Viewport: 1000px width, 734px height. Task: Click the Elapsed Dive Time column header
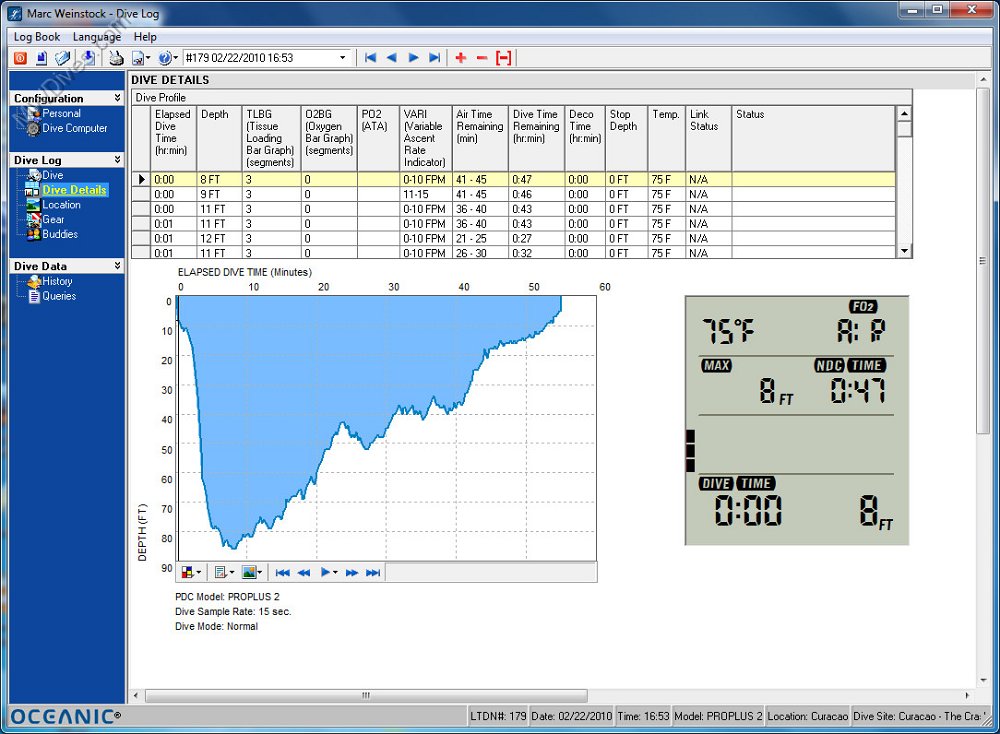pos(173,138)
